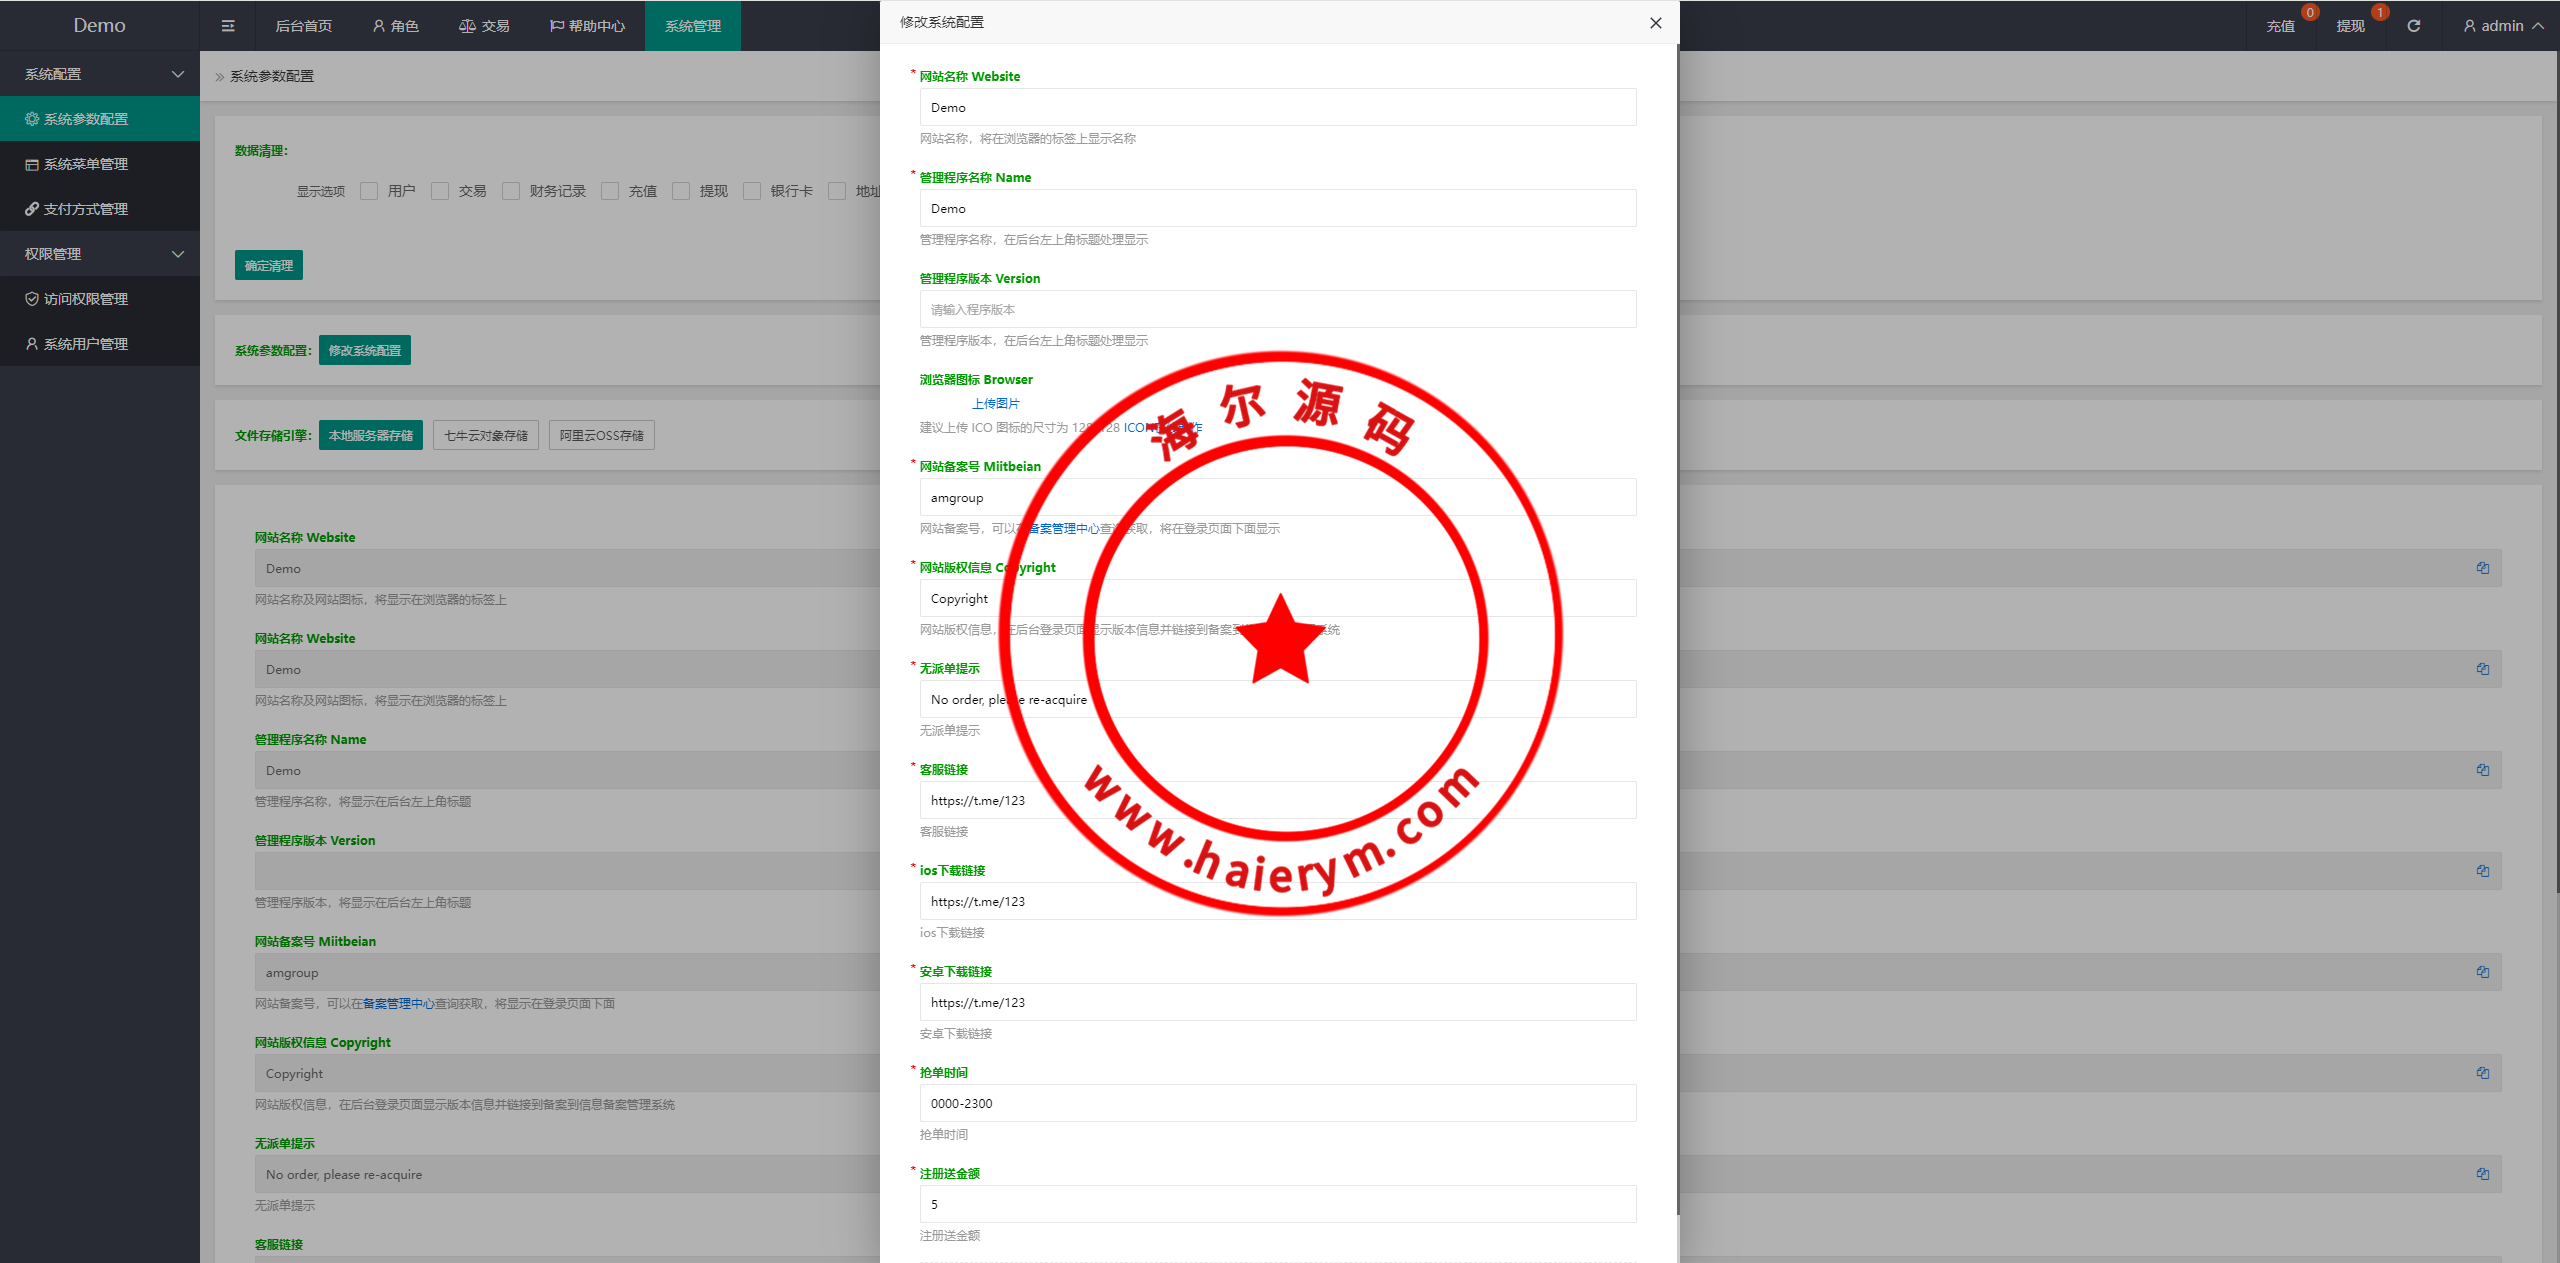Screen dimensions: 2560x1263
Task: Enable the 交易 checkbox
Action: (x=440, y=191)
